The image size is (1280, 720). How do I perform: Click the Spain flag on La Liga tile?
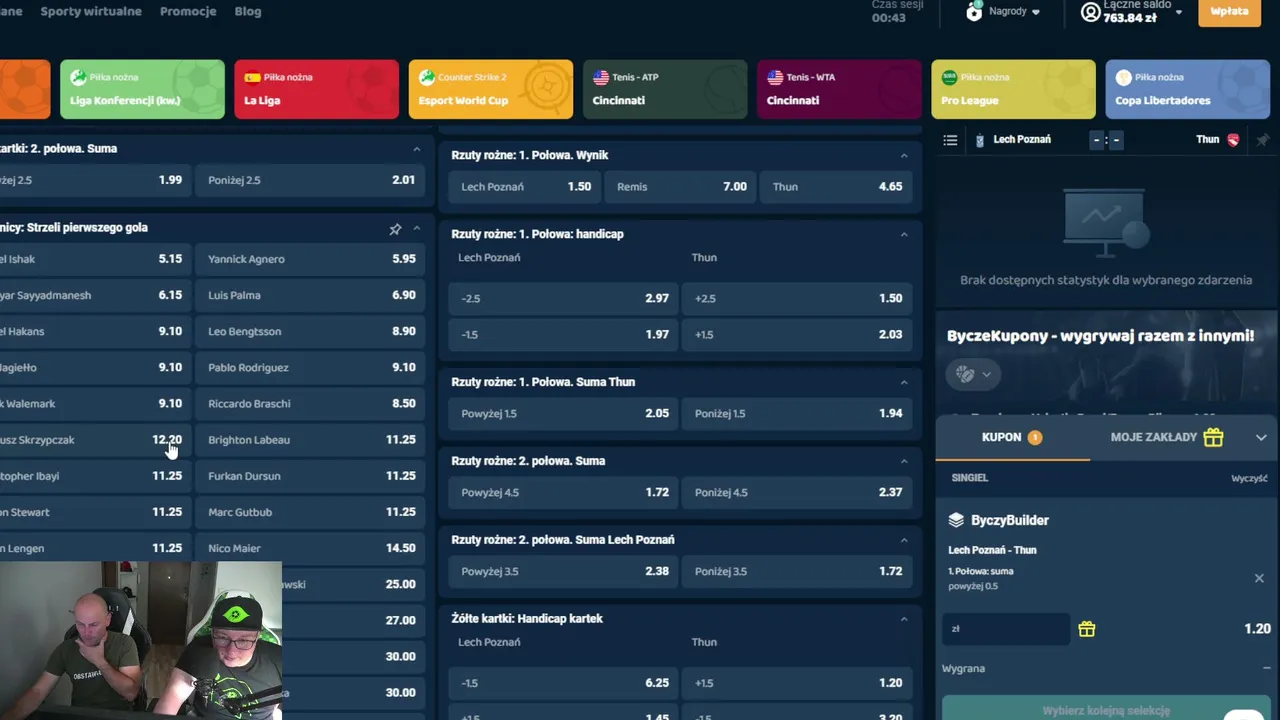pyautogui.click(x=253, y=77)
